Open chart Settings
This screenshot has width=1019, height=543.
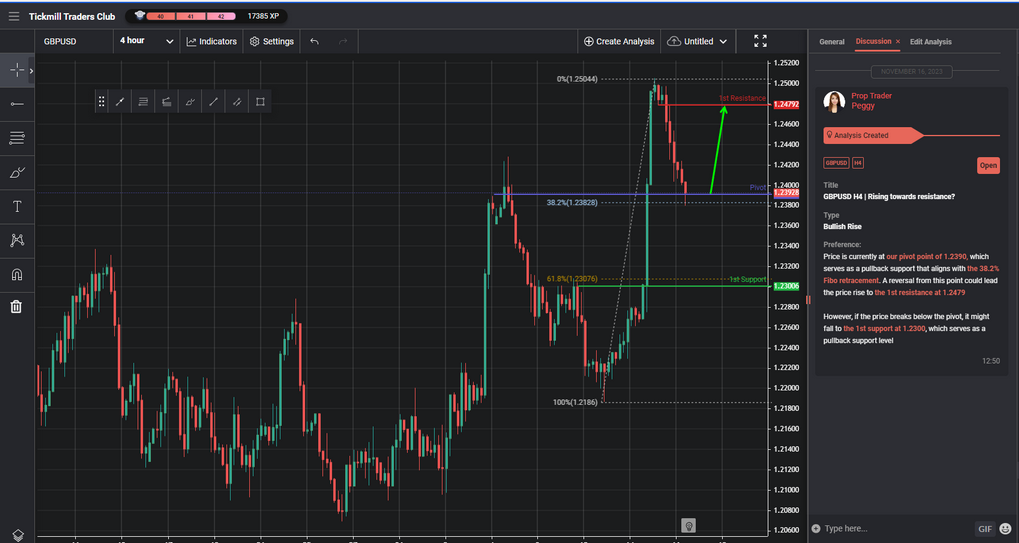(272, 41)
